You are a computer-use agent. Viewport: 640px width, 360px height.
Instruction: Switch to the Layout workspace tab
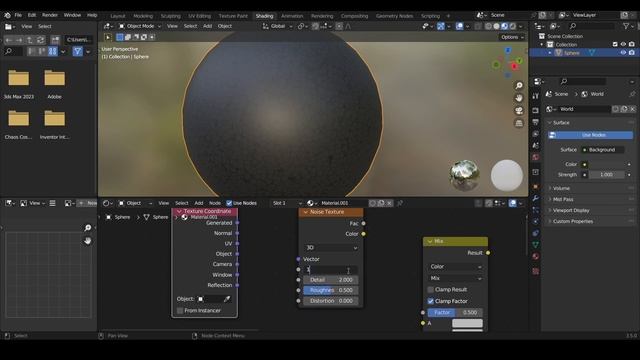[118, 16]
